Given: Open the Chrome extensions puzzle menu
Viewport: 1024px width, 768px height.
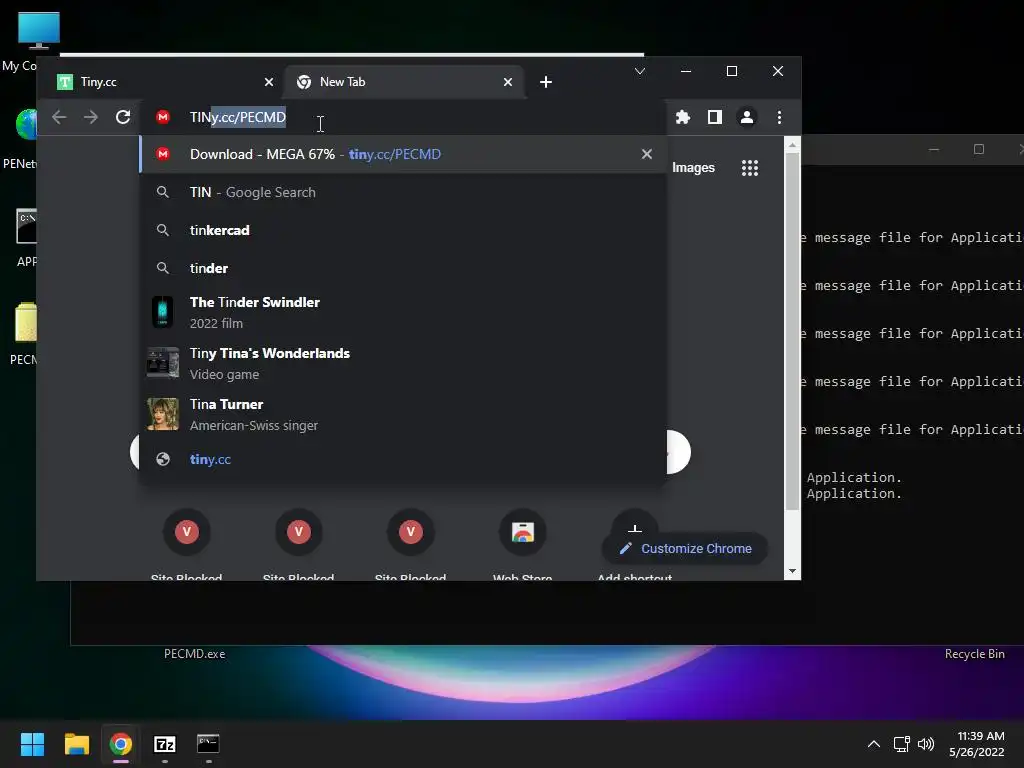Looking at the screenshot, I should pos(682,117).
